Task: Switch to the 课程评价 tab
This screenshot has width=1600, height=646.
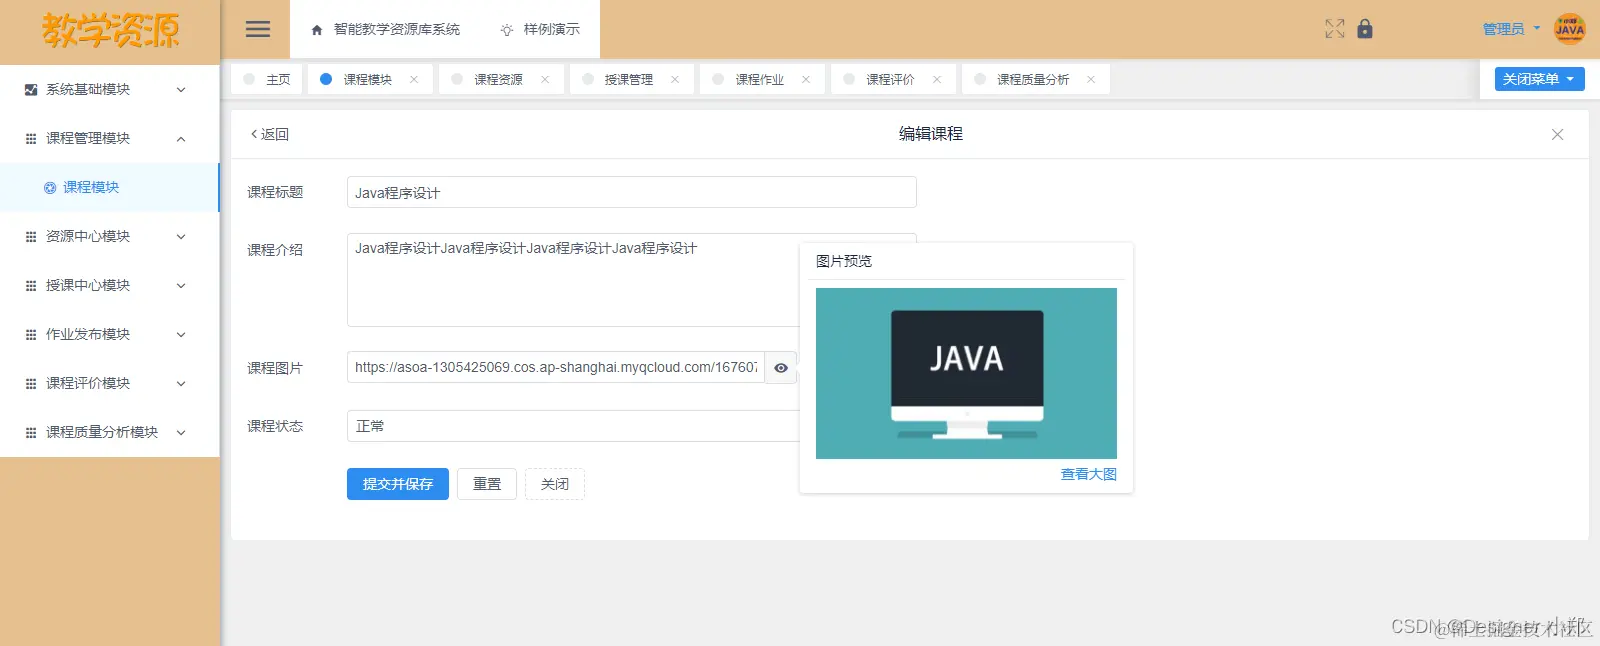Action: click(893, 79)
